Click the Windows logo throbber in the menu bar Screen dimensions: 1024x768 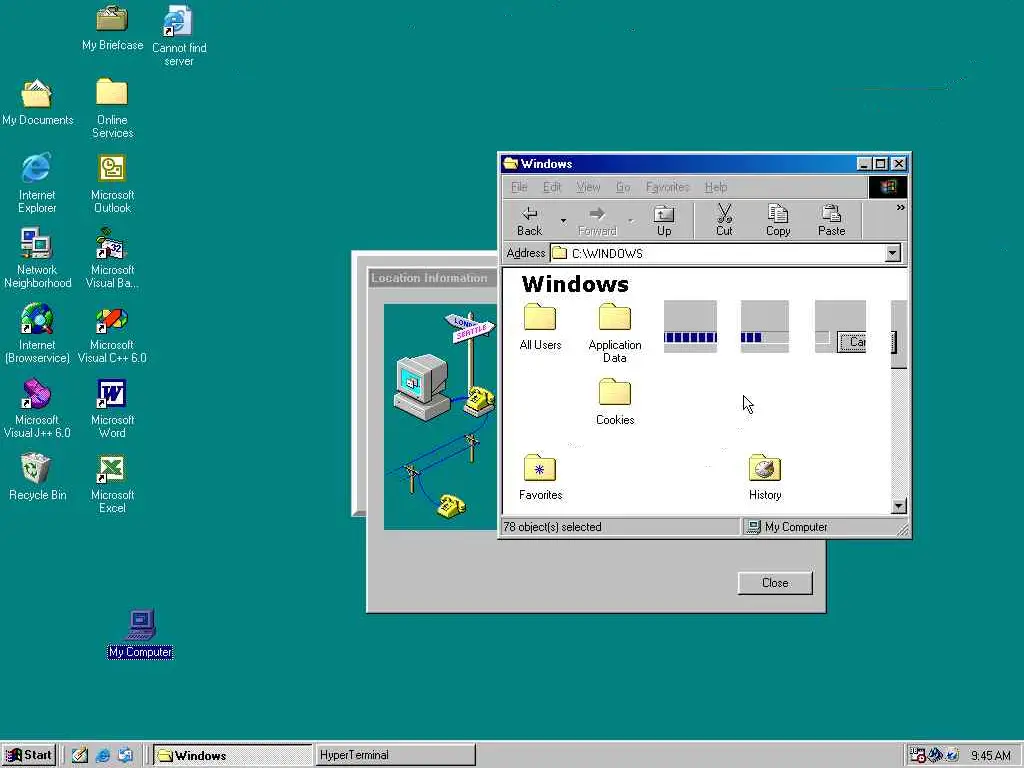point(888,187)
